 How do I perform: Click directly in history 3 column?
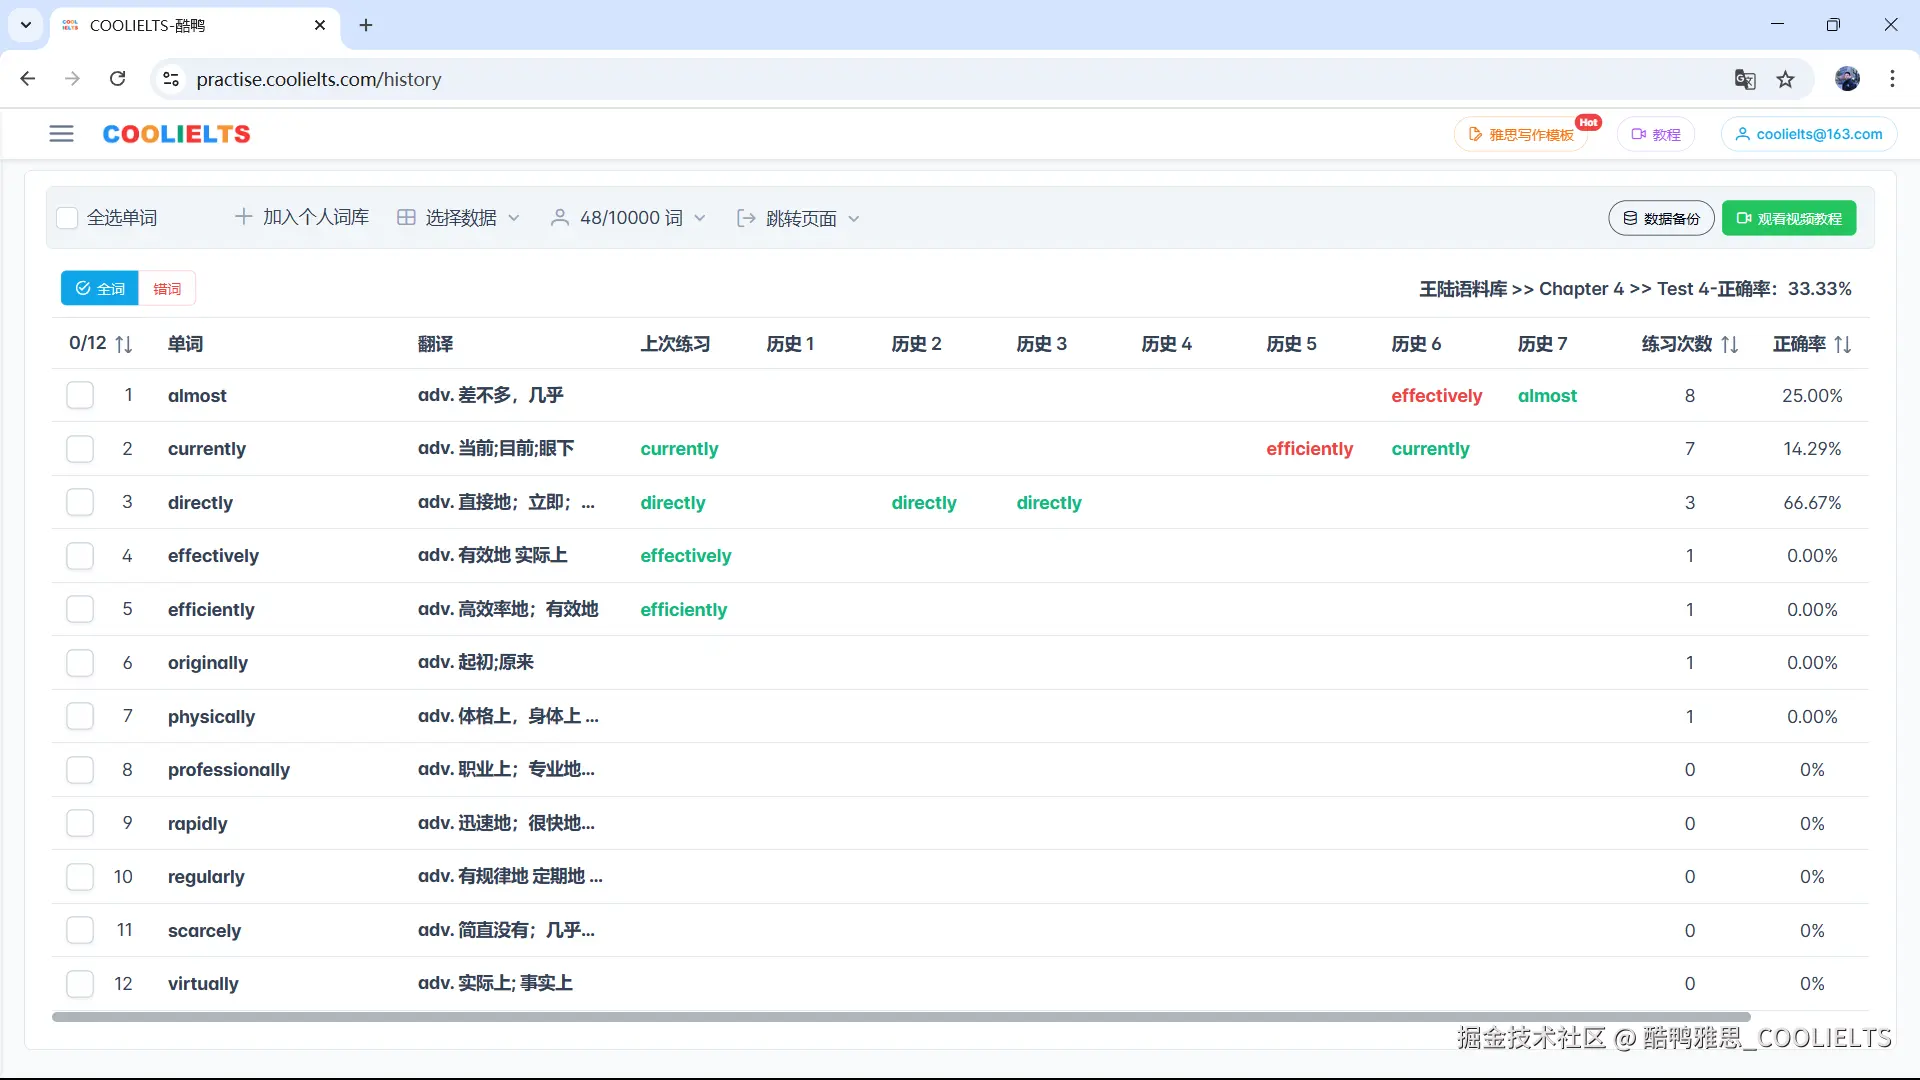click(x=1049, y=502)
